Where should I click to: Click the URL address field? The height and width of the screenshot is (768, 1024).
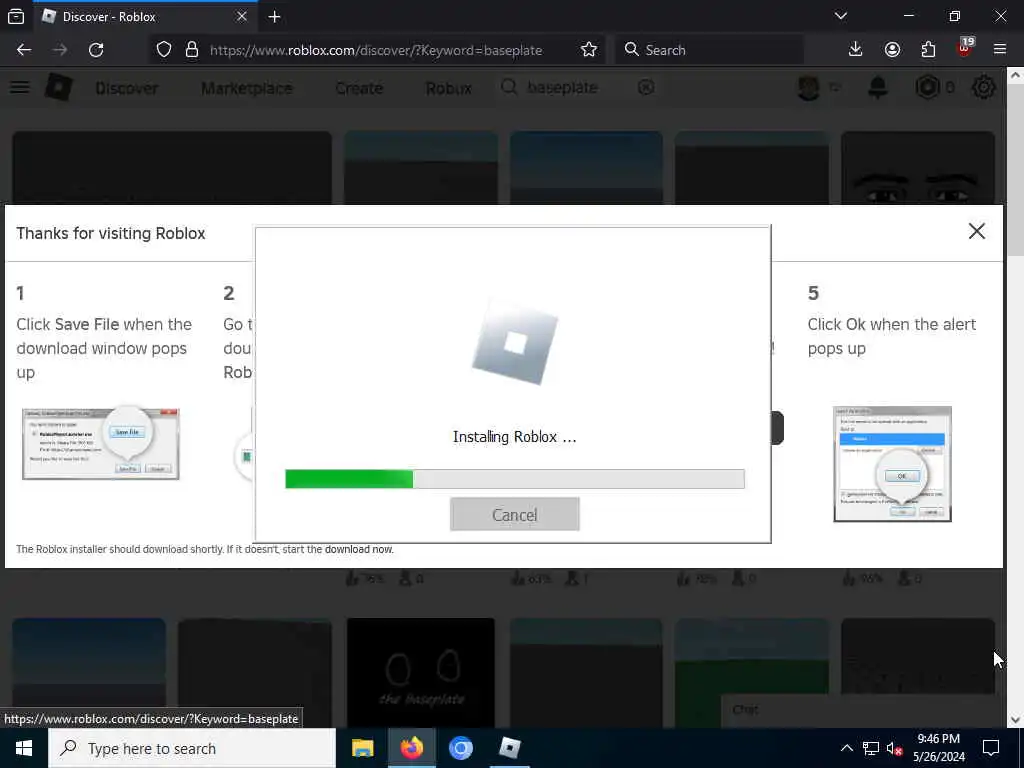tap(376, 50)
